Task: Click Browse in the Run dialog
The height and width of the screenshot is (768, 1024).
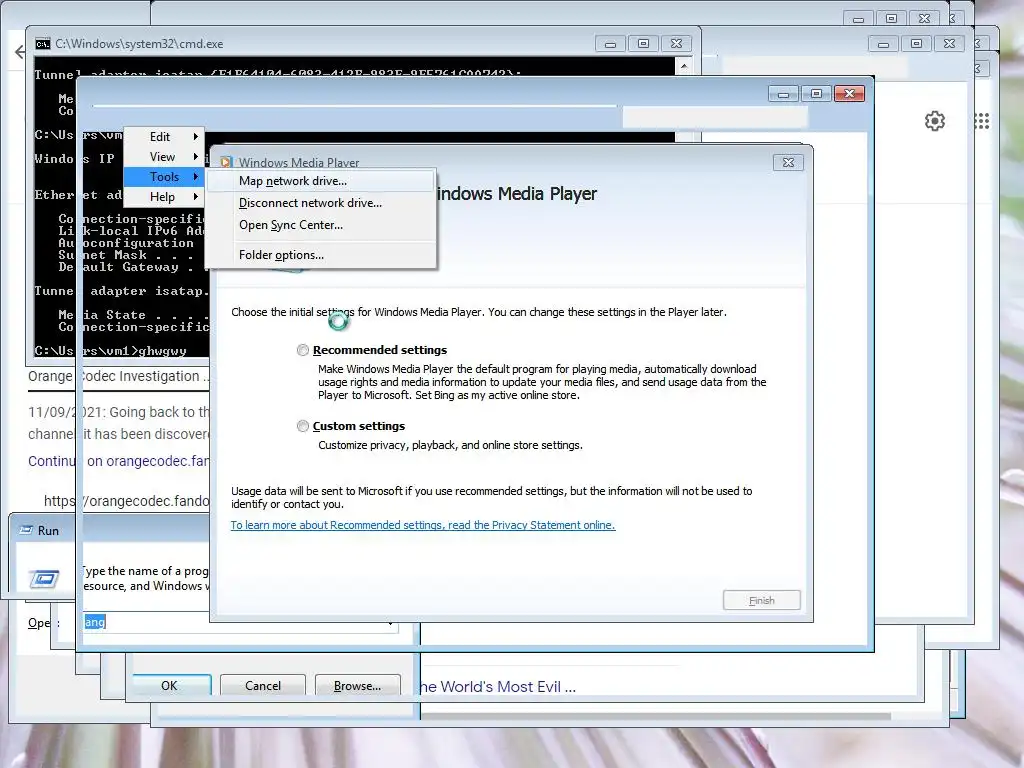Action: (357, 685)
